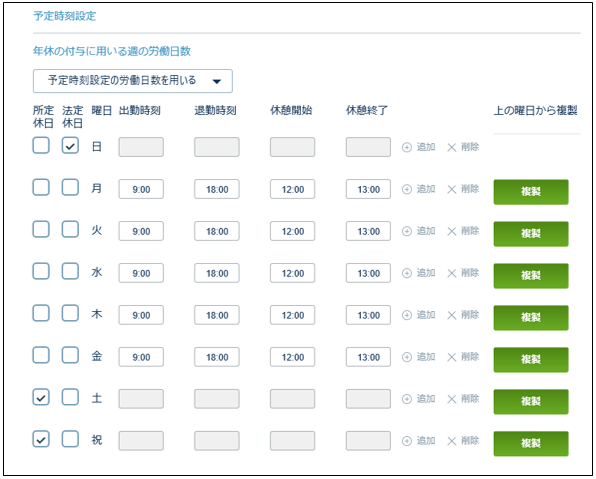The image size is (596, 479).
Task: Click the 複製 button for 土 row
Action: (x=531, y=401)
